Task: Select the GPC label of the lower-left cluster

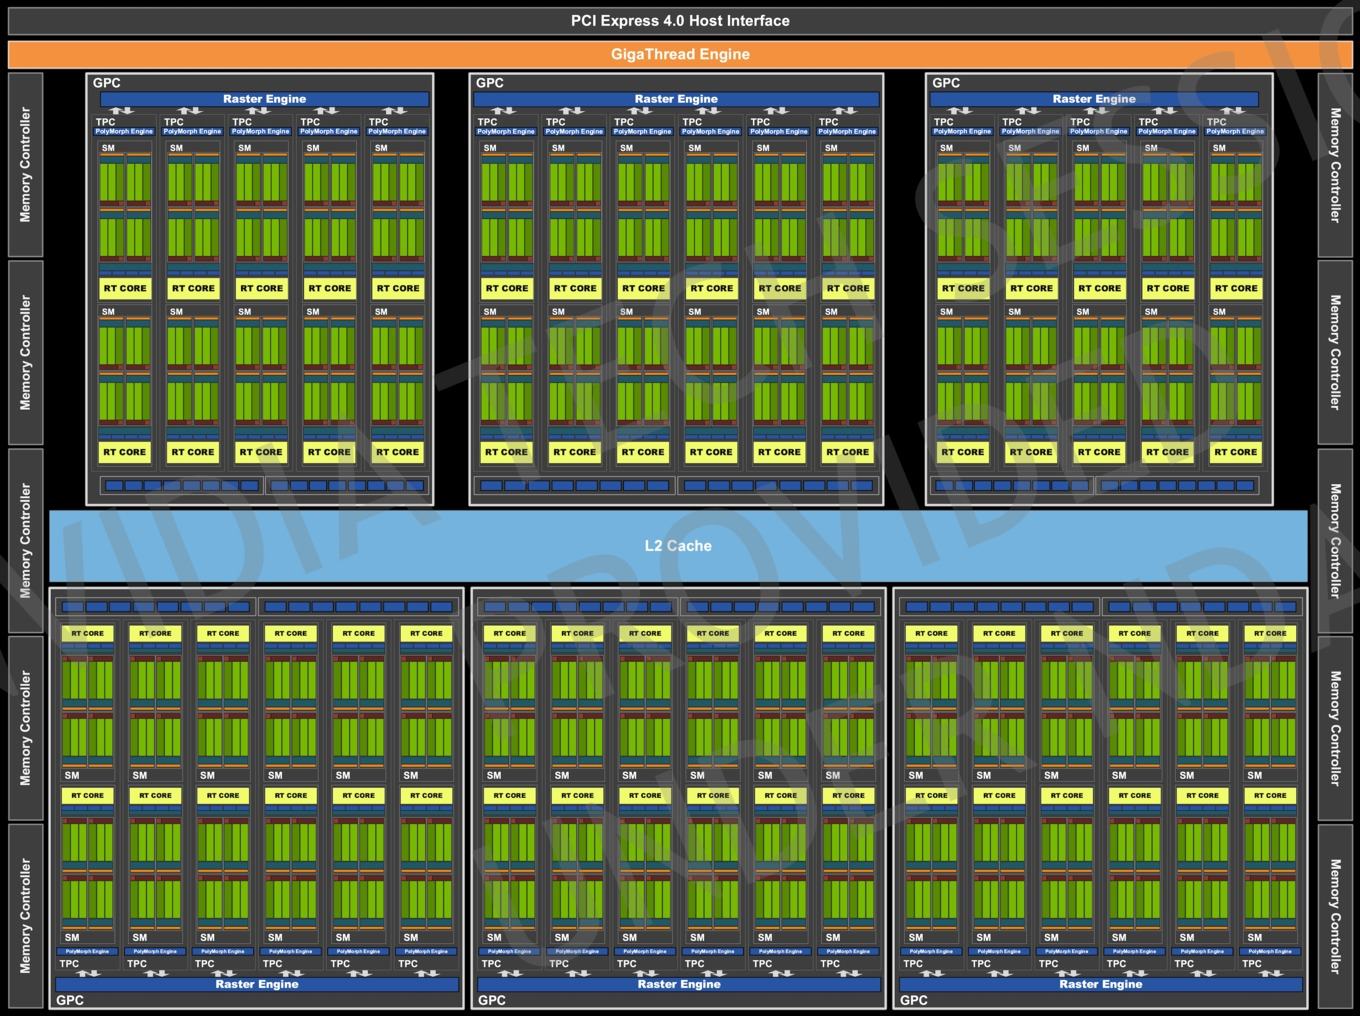Action: [x=70, y=1000]
